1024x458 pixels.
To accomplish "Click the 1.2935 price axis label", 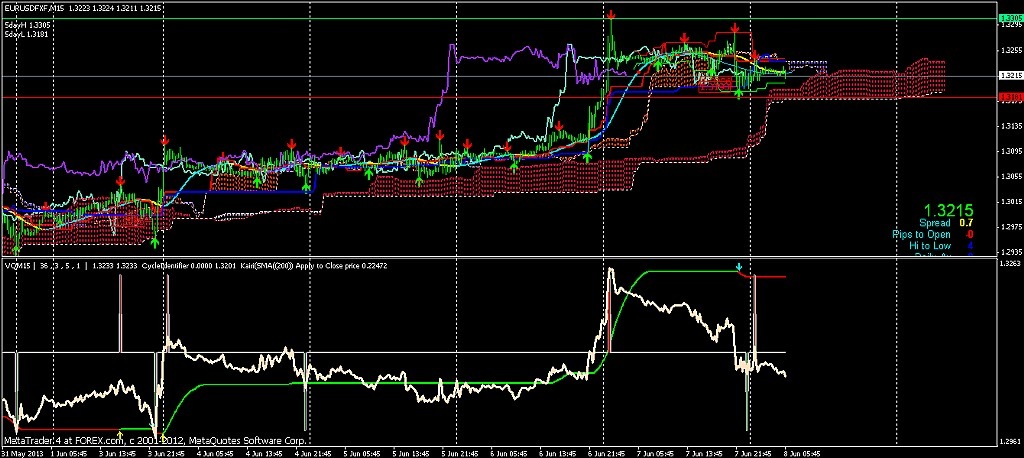I will pos(1010,252).
